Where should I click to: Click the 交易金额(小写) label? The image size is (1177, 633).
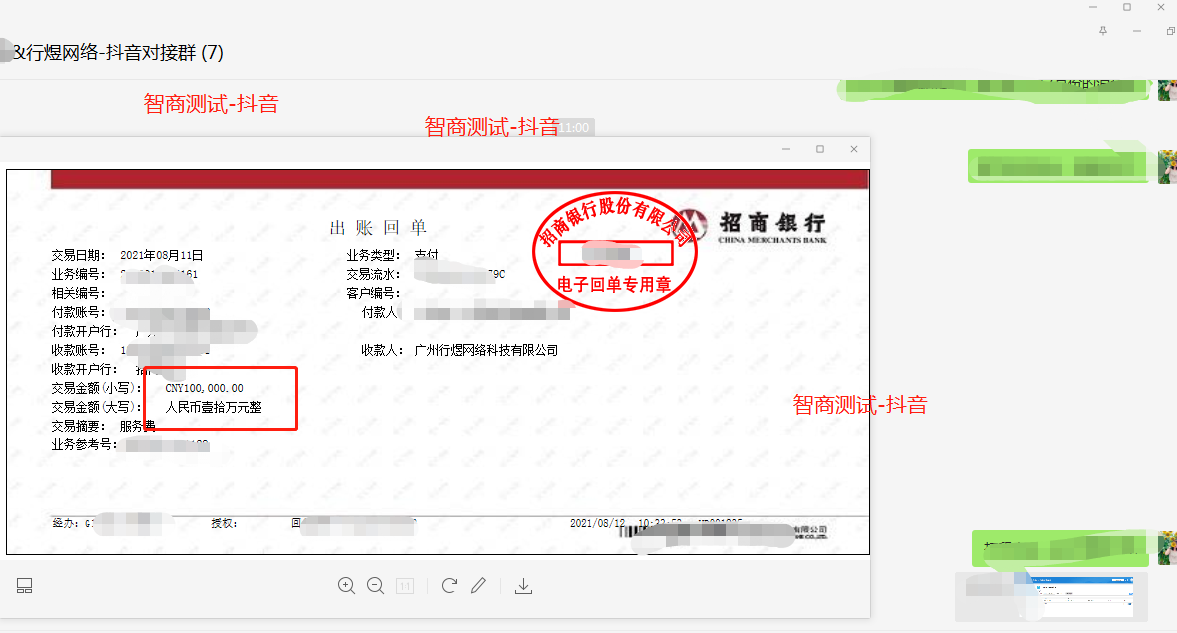pyautogui.click(x=96, y=388)
